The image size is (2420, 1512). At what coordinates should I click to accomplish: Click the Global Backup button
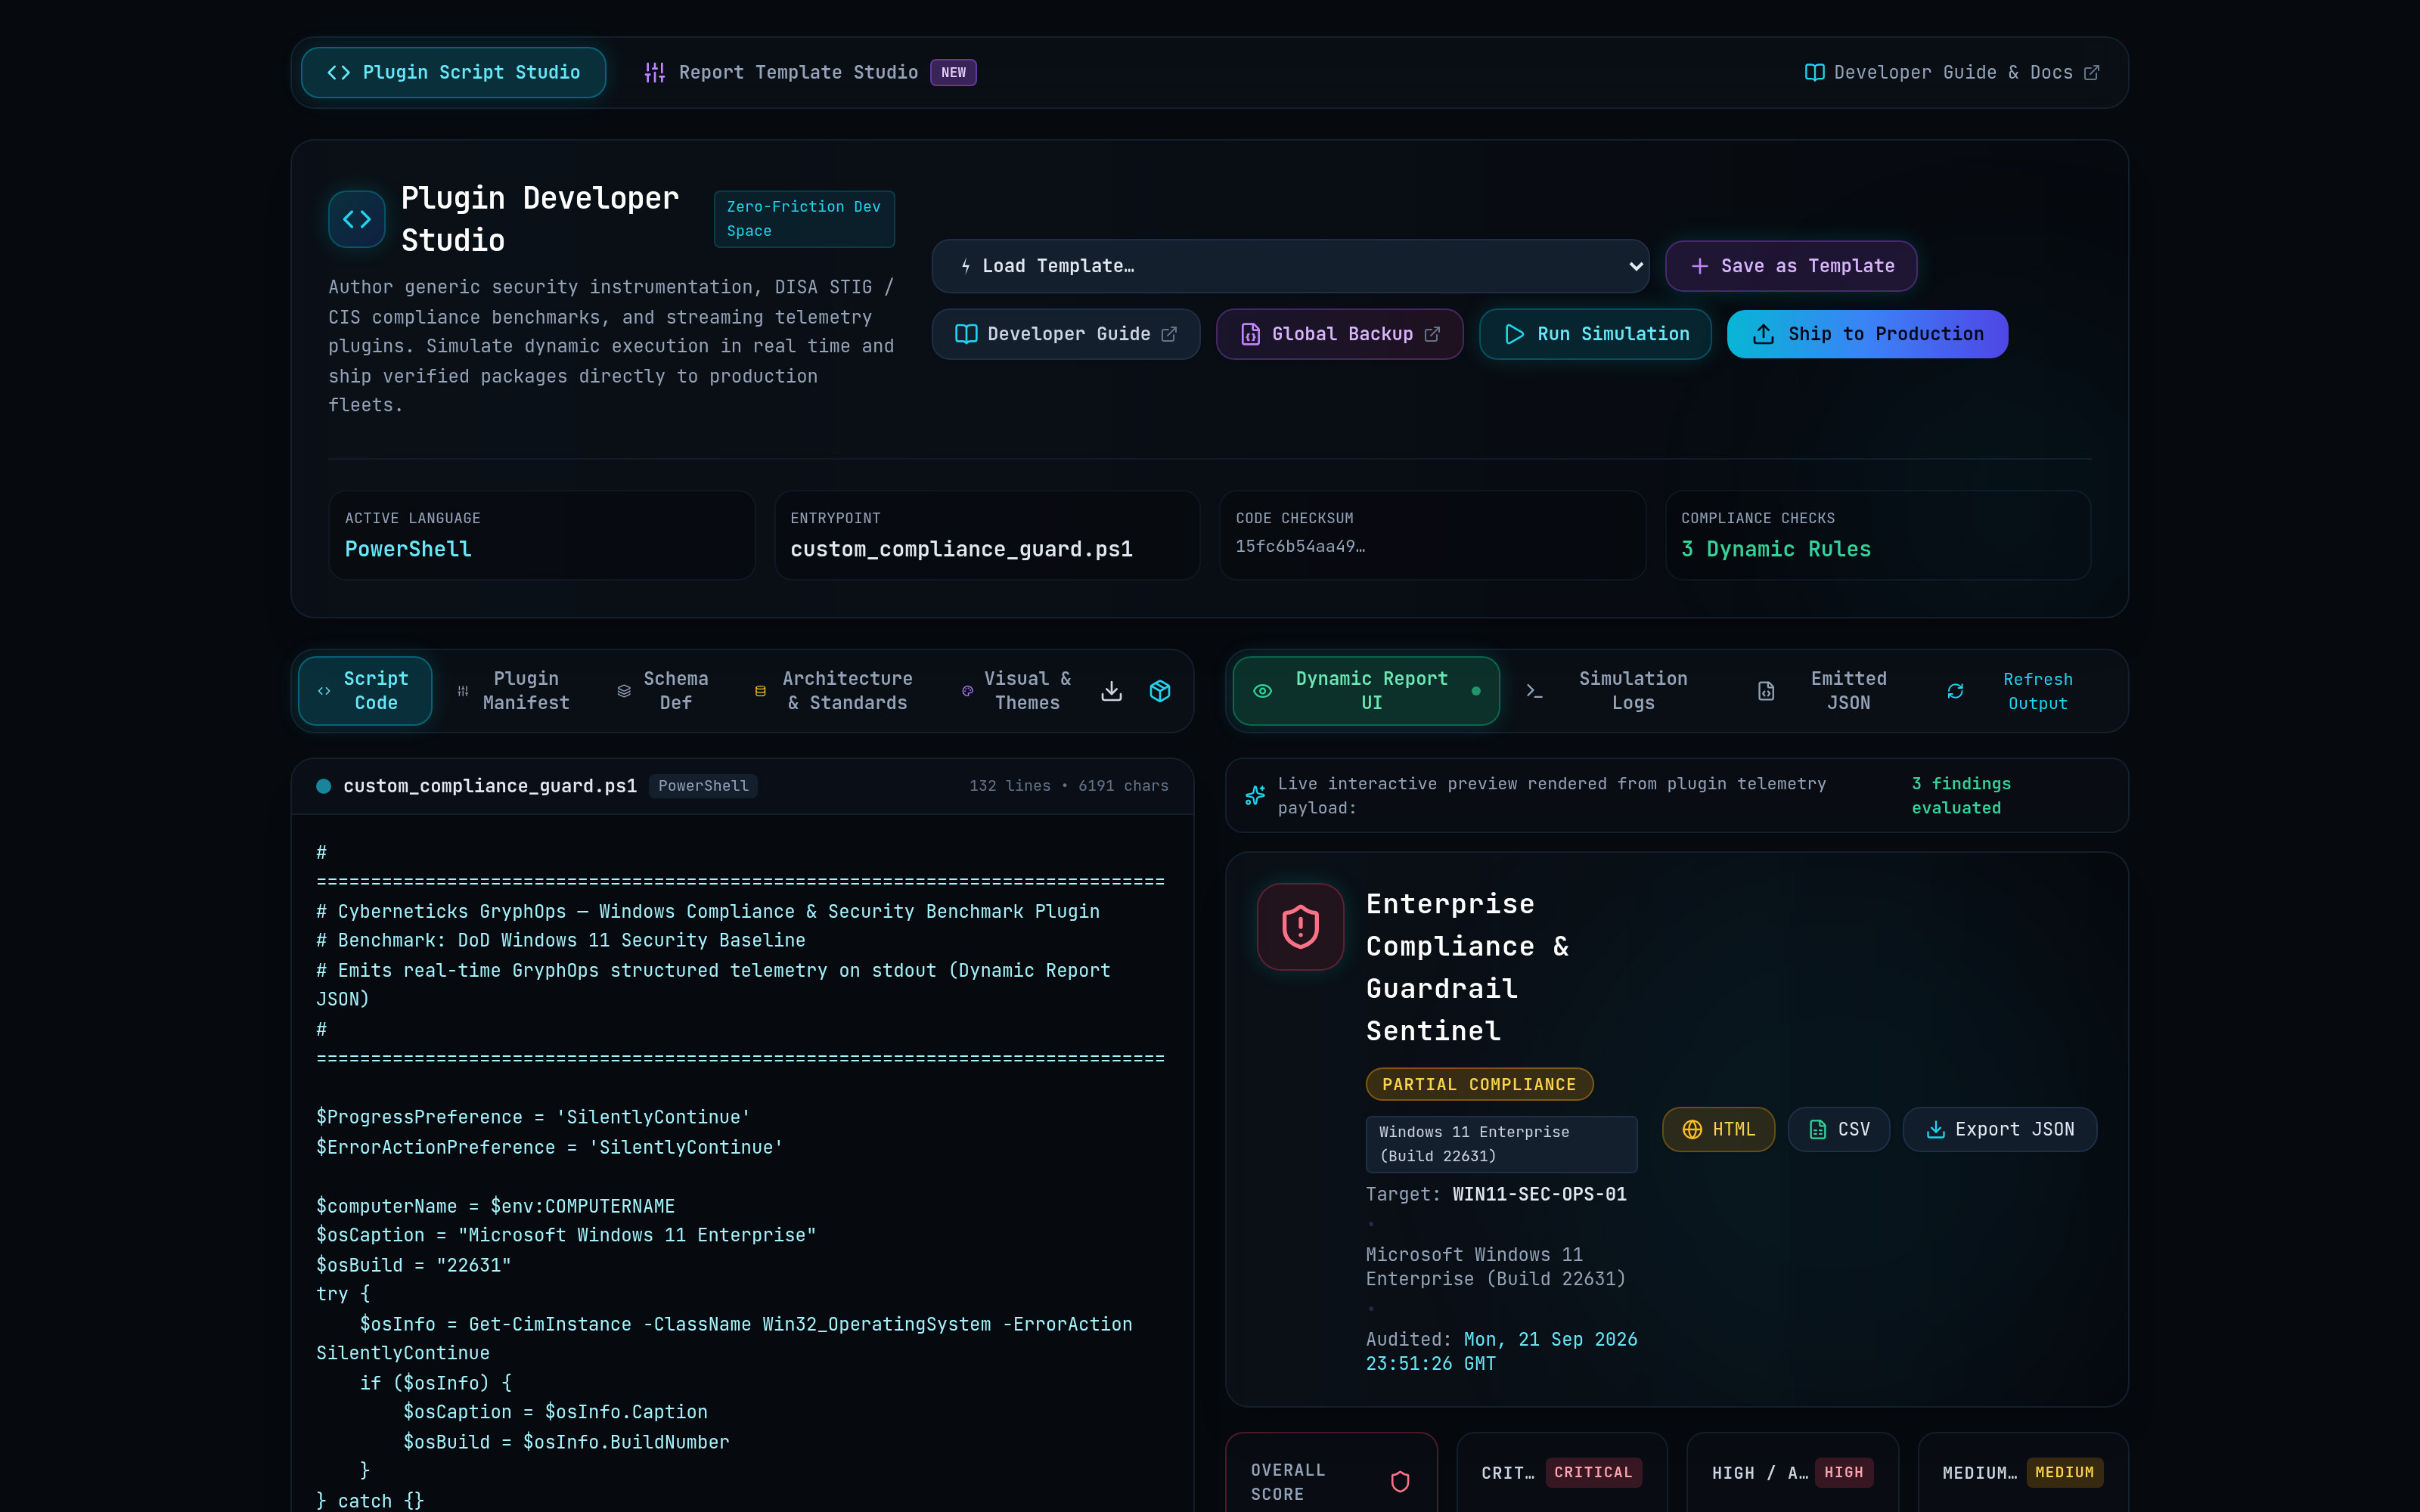click(1340, 334)
